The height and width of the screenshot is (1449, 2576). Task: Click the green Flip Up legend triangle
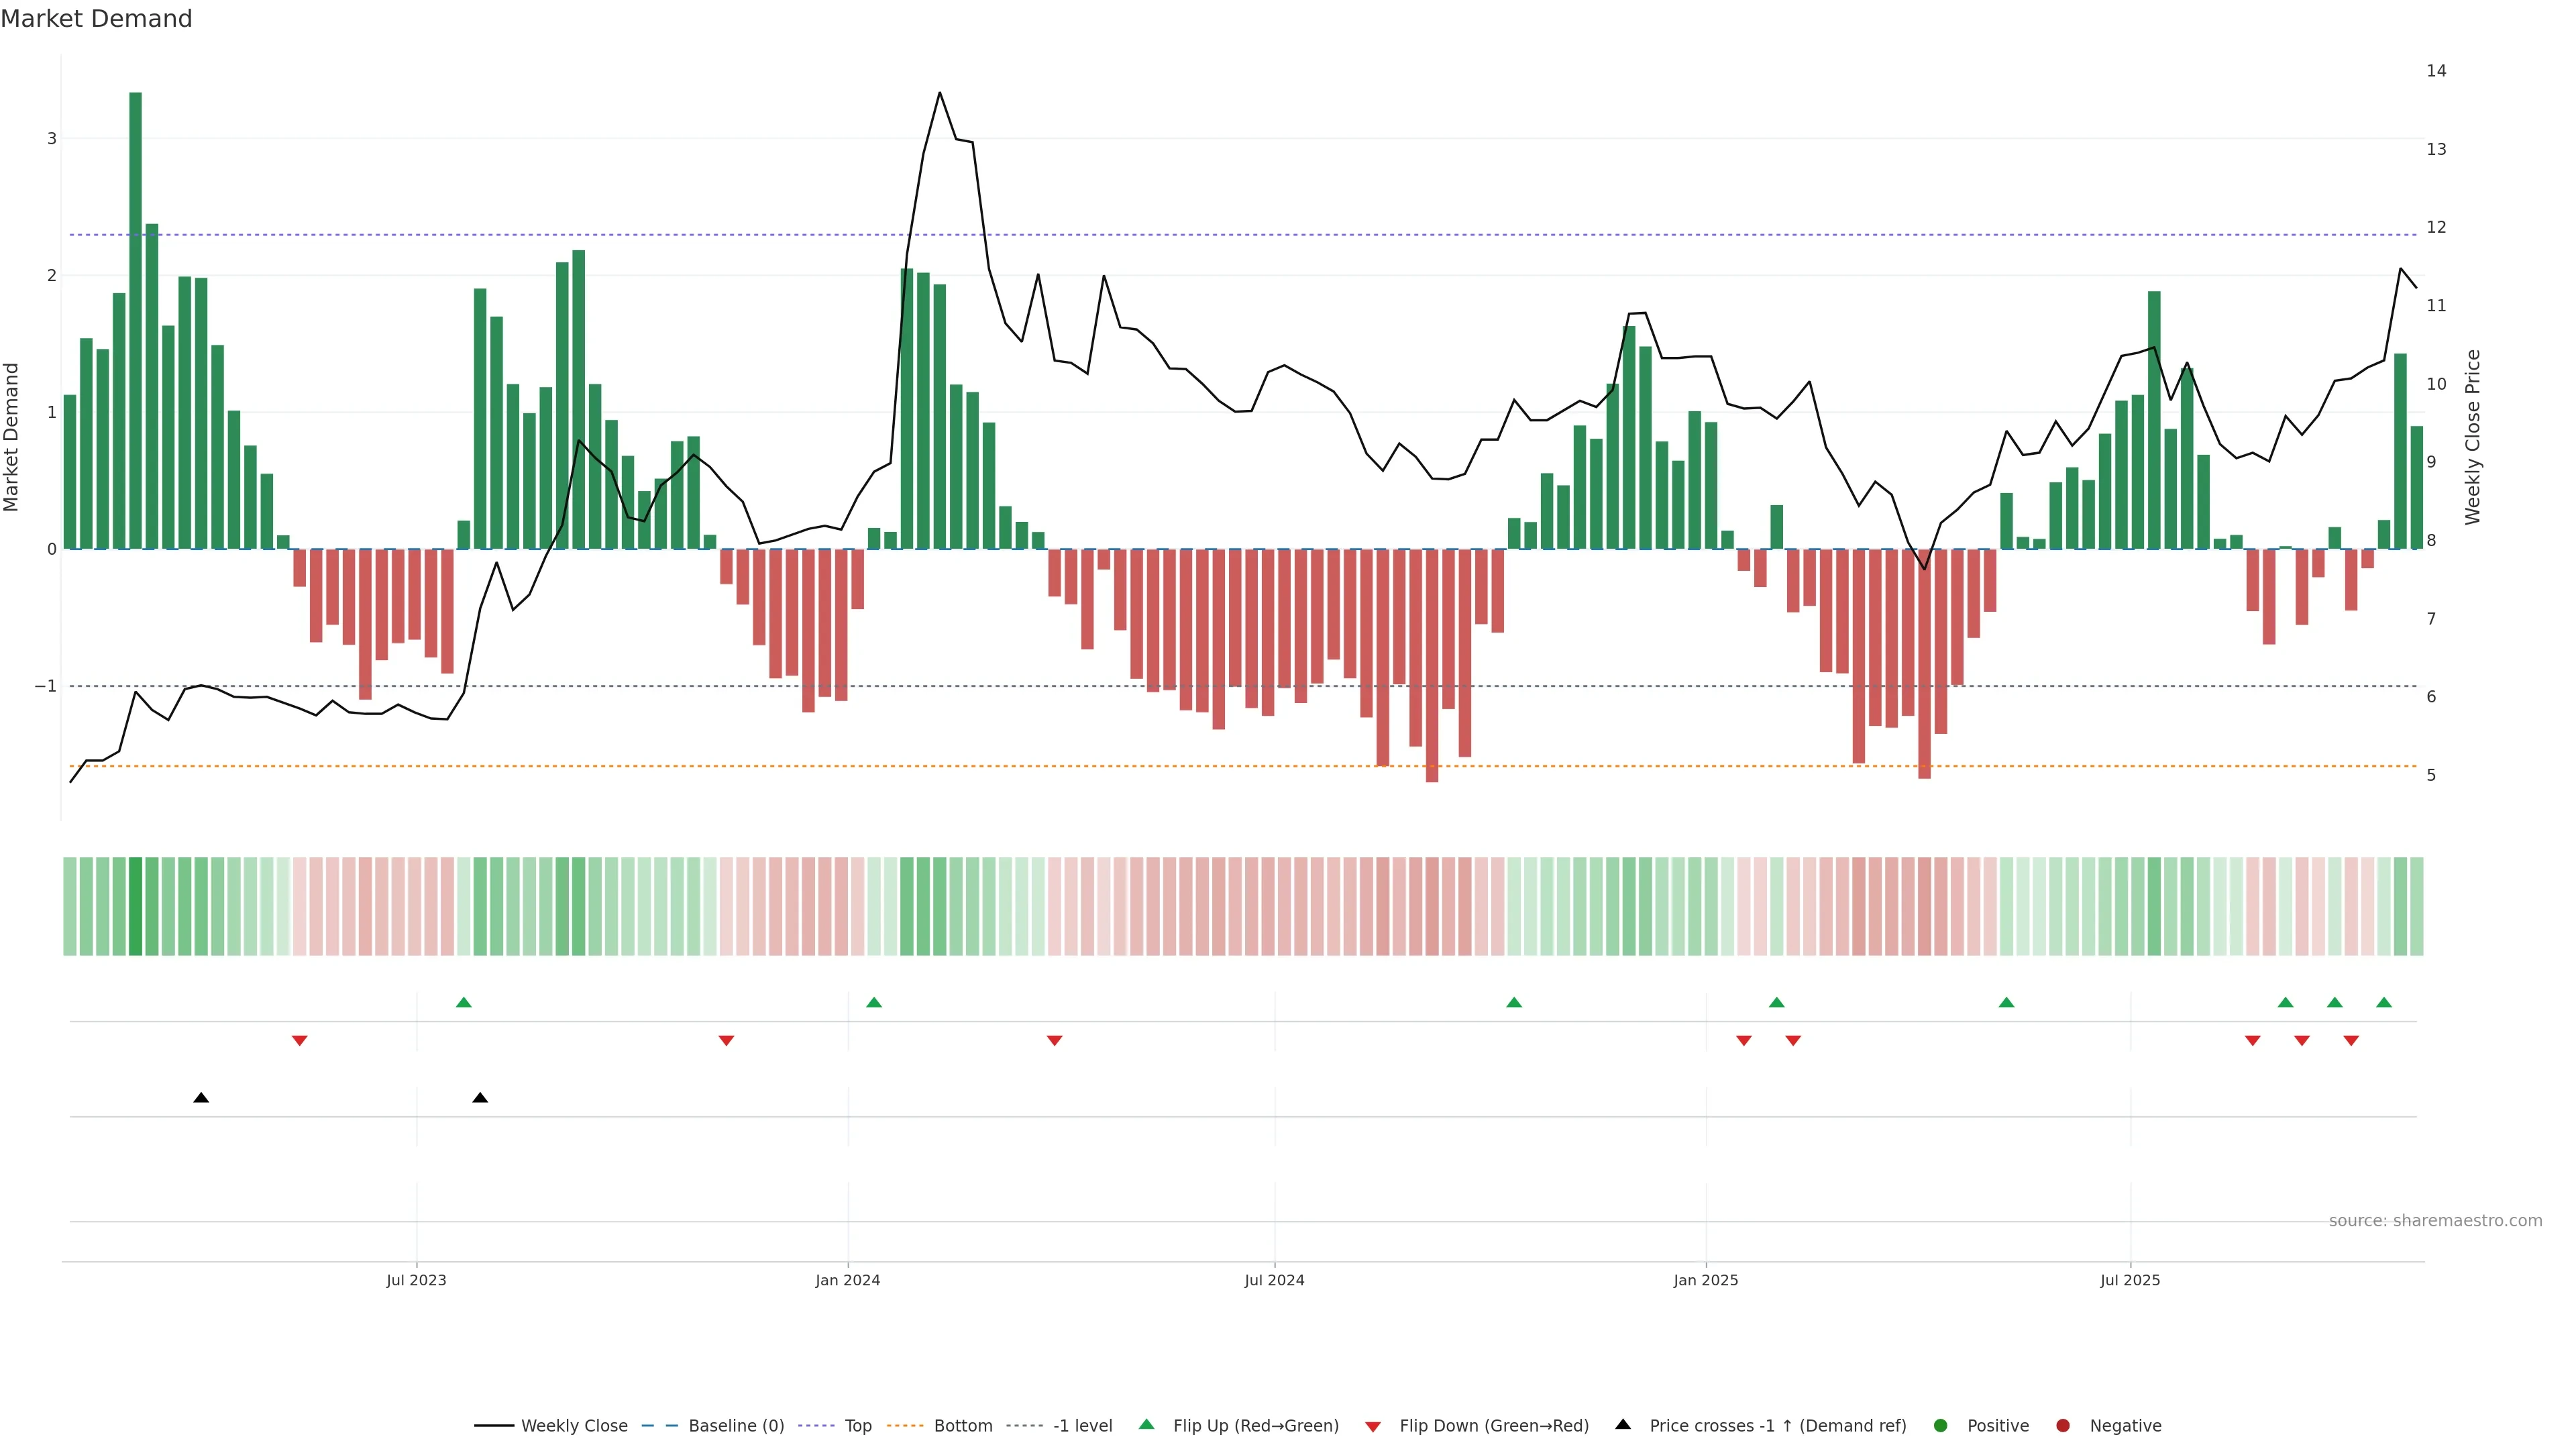point(1146,1424)
